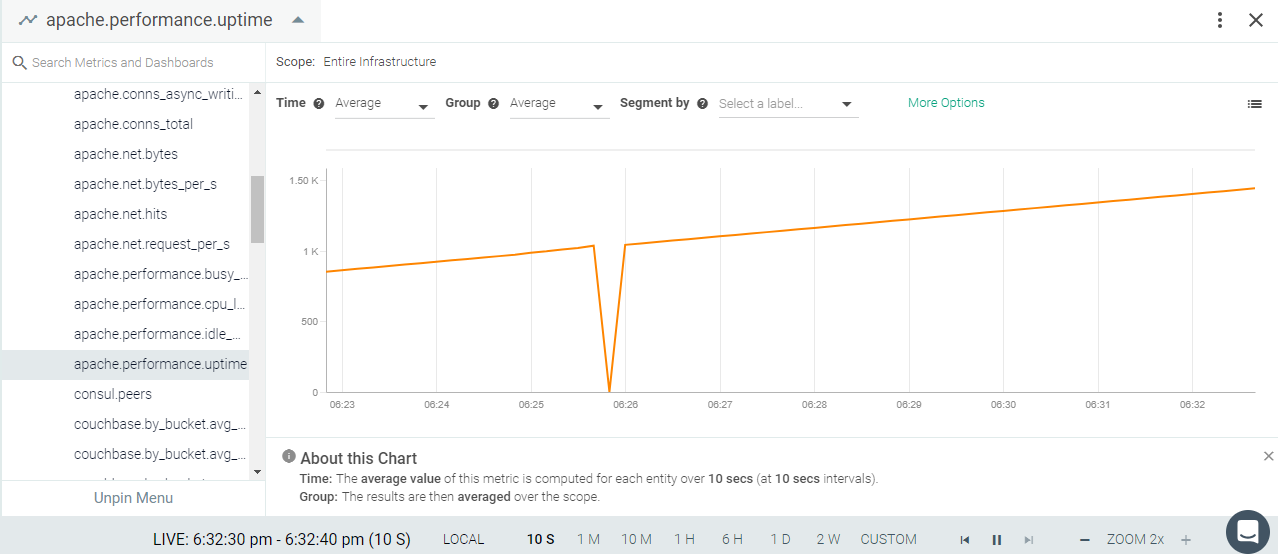Click the scroll up arrow of metrics list
The height and width of the screenshot is (554, 1278).
(x=257, y=92)
